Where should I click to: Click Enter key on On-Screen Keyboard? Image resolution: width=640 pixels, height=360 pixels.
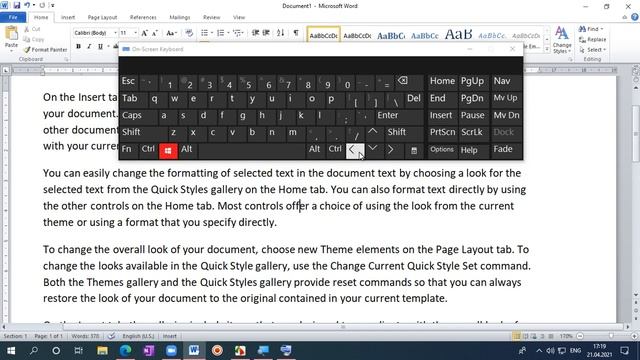tap(398, 116)
